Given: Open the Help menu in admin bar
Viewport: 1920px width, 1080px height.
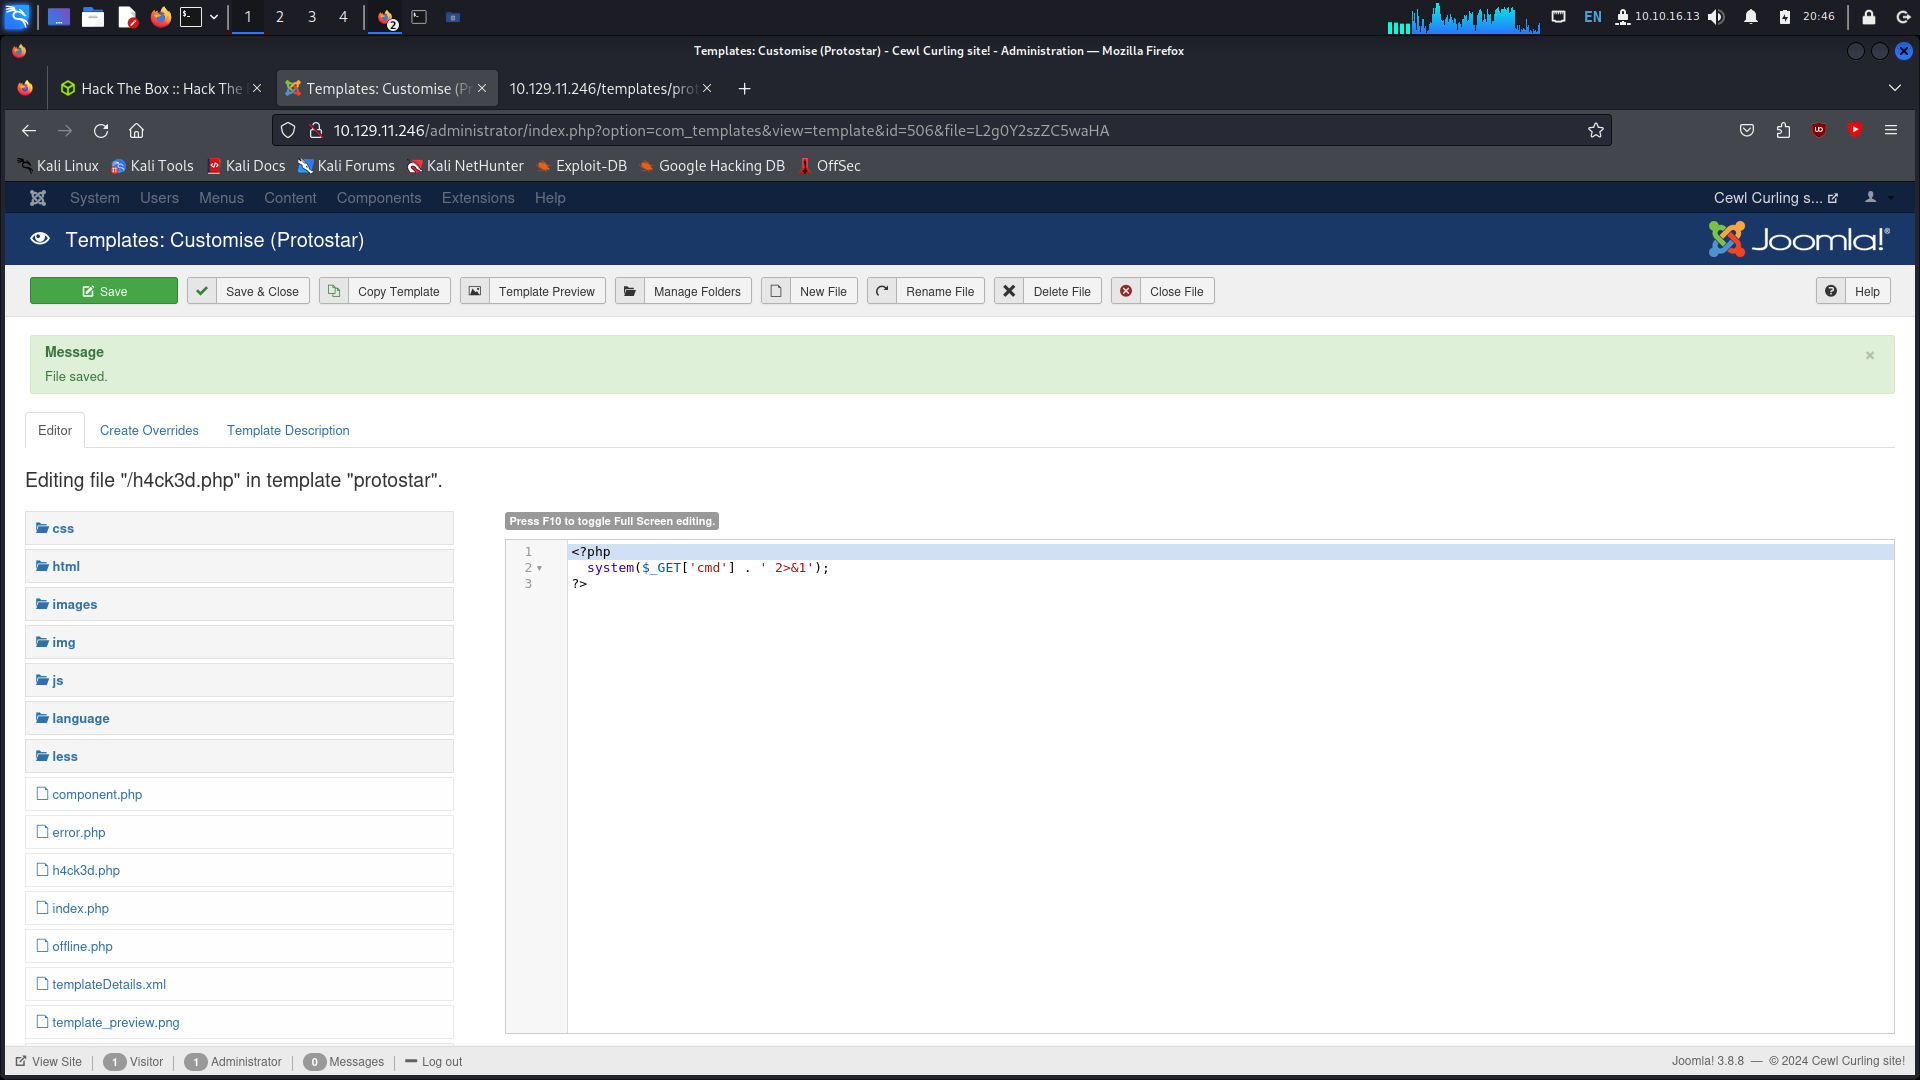Looking at the screenshot, I should click(x=550, y=198).
